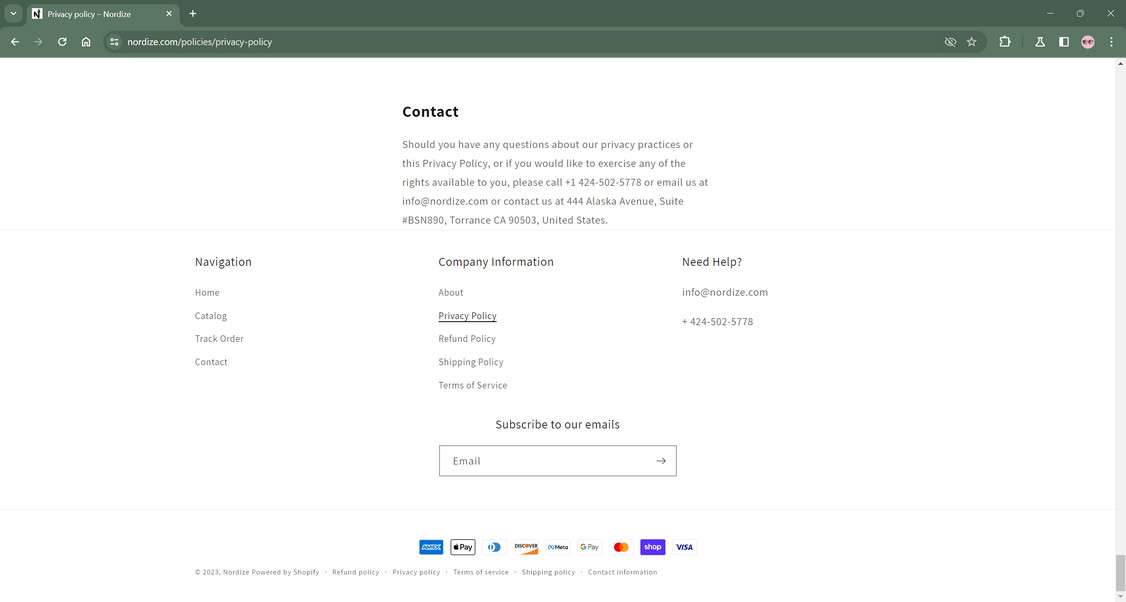Select the Privacy policy – Nordize tab
Screen dimensions: 1126x602
(90, 14)
